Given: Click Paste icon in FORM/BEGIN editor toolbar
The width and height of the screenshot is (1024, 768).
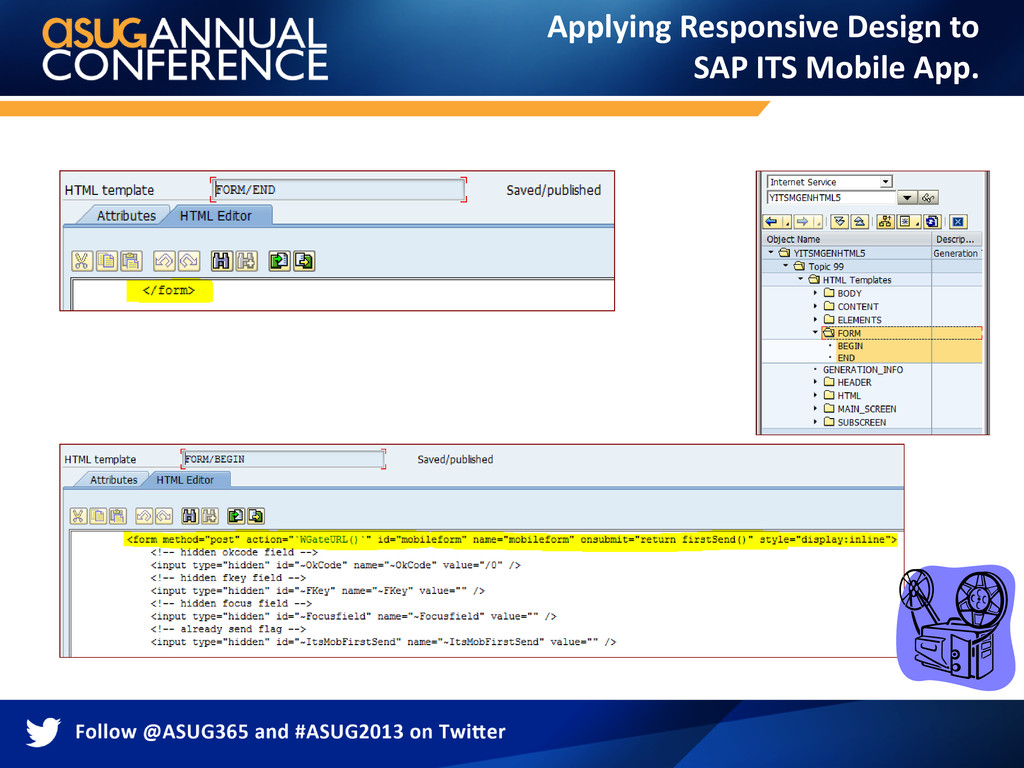Looking at the screenshot, I should coord(118,516).
